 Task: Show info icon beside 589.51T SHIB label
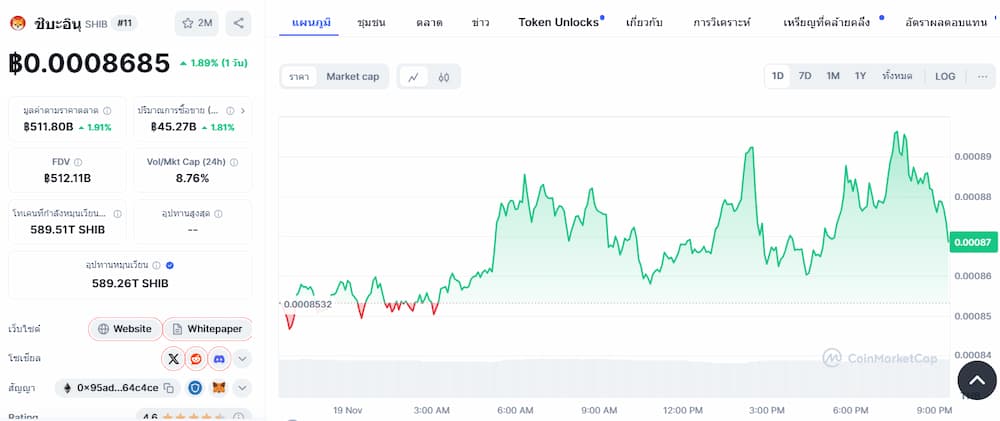[117, 214]
